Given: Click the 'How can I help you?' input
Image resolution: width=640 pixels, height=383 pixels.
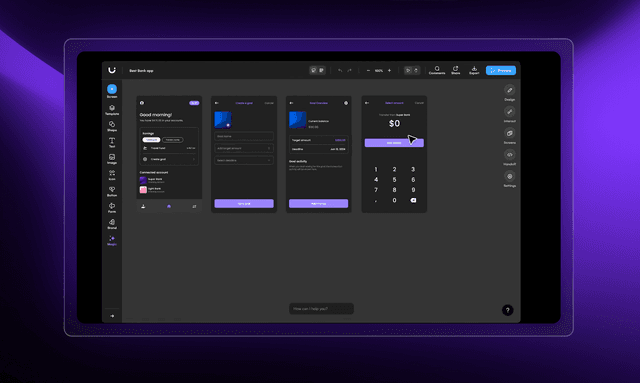Looking at the screenshot, I should [321, 309].
